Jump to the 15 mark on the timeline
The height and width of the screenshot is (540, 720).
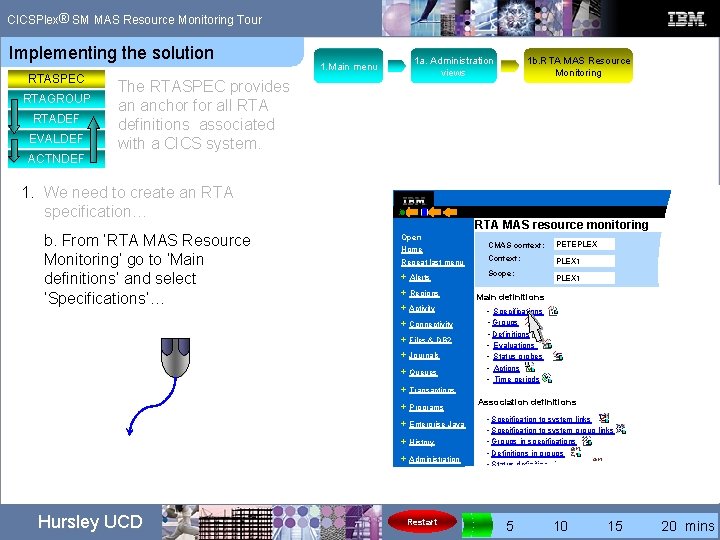(615, 526)
